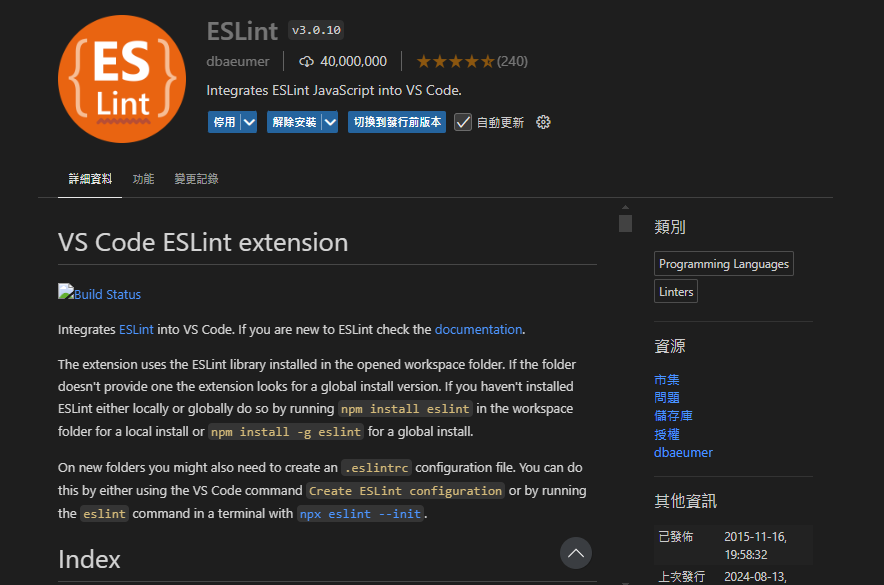884x585 pixels.
Task: Open the 授權 resource link
Action: (x=666, y=435)
